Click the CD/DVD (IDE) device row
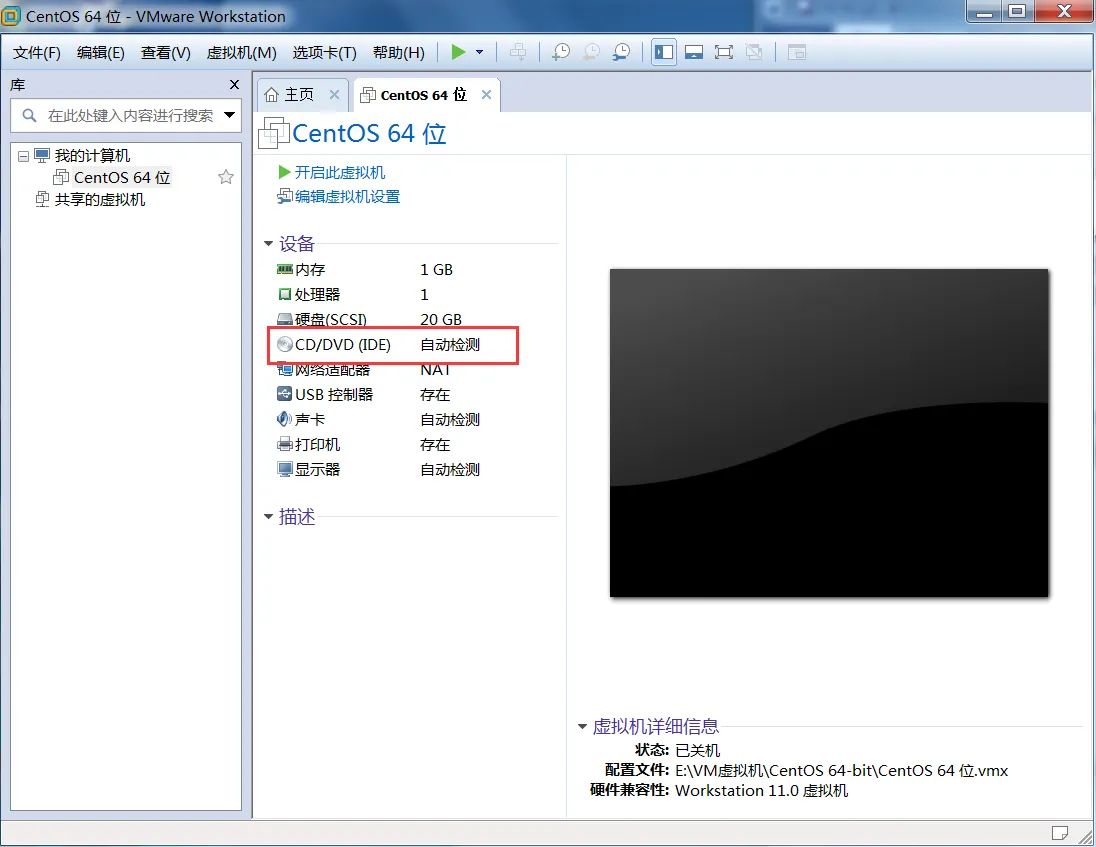The image size is (1096, 847). 380,345
